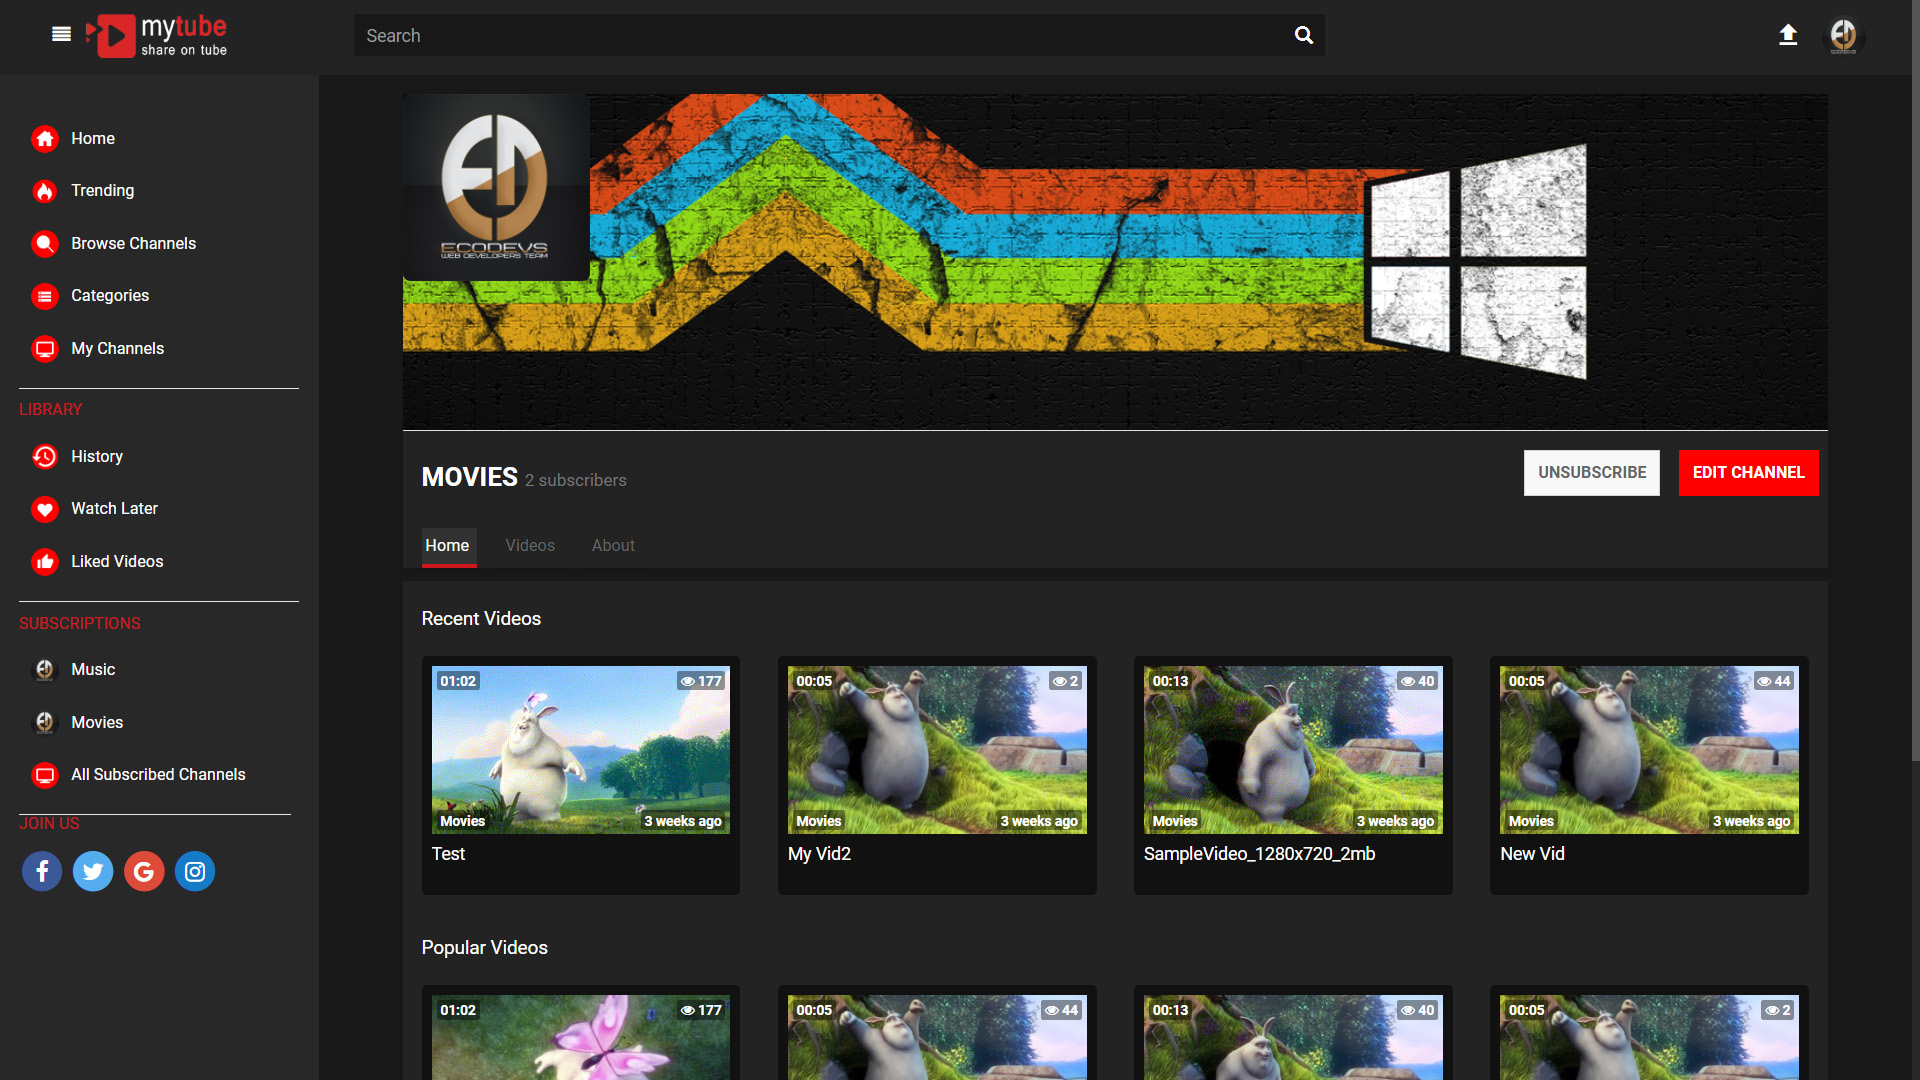Open the Google social icon

coord(144,871)
